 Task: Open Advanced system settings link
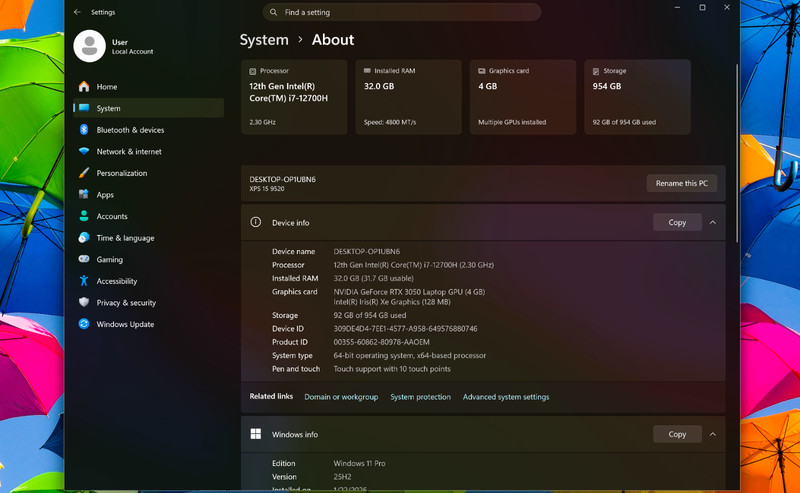pos(506,397)
